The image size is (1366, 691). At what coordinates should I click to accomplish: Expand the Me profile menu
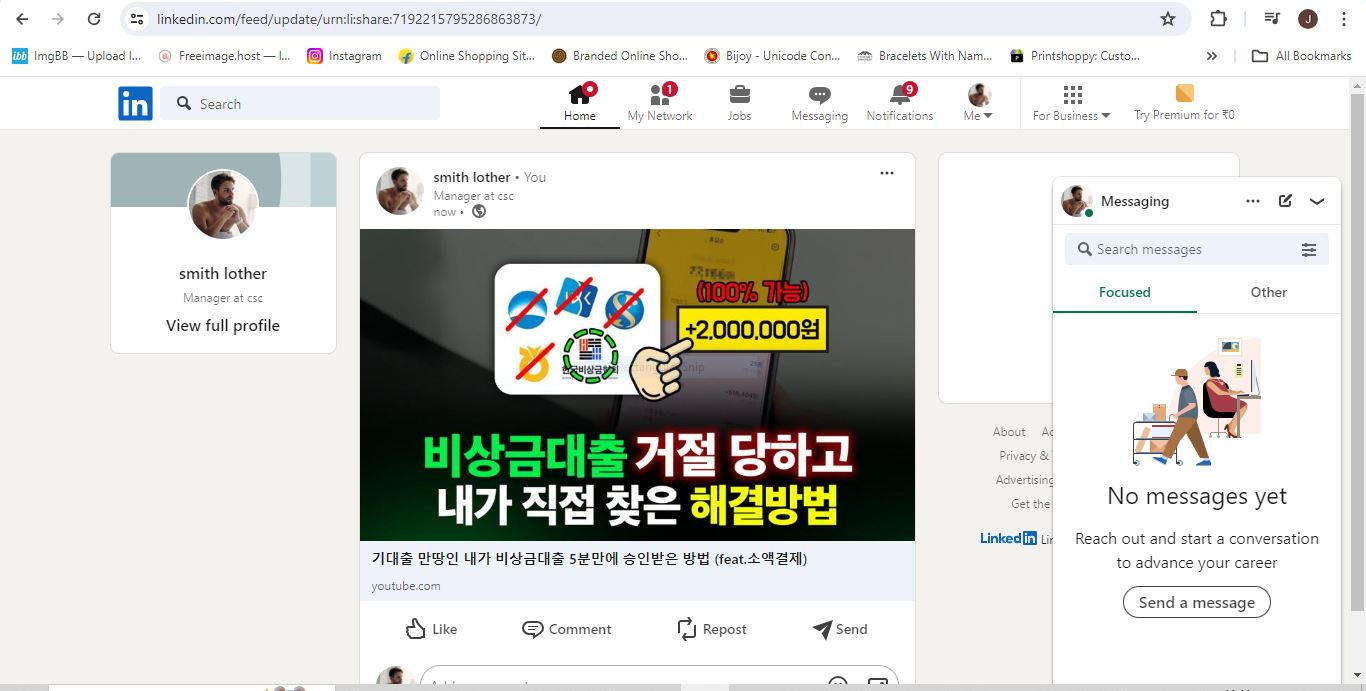pos(979,103)
